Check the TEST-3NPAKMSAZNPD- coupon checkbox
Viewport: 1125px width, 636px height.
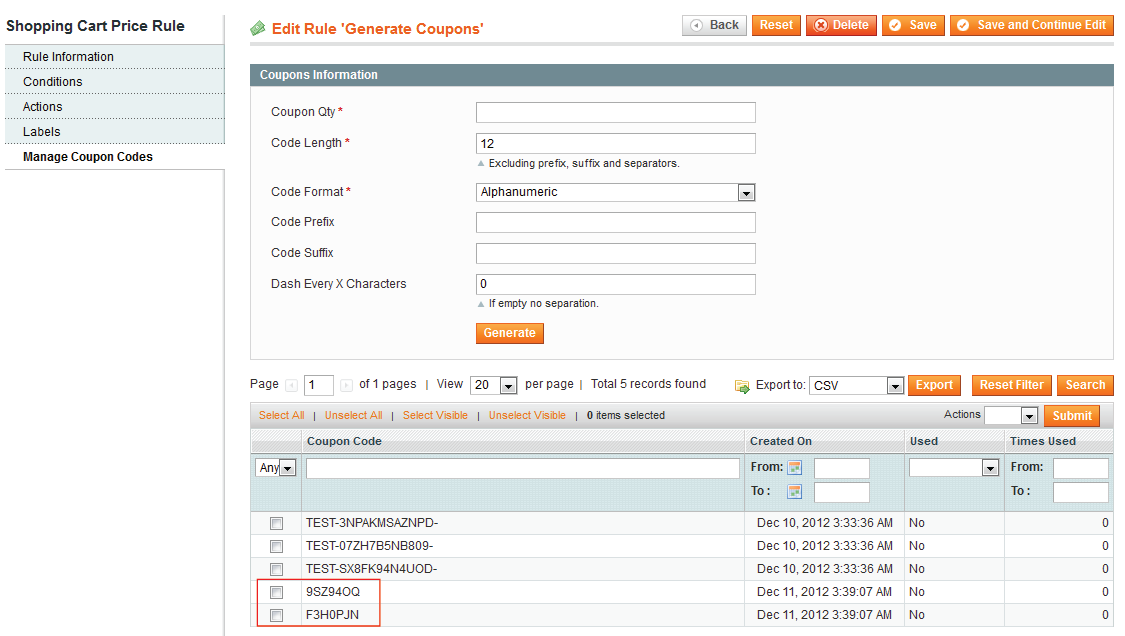(x=277, y=523)
